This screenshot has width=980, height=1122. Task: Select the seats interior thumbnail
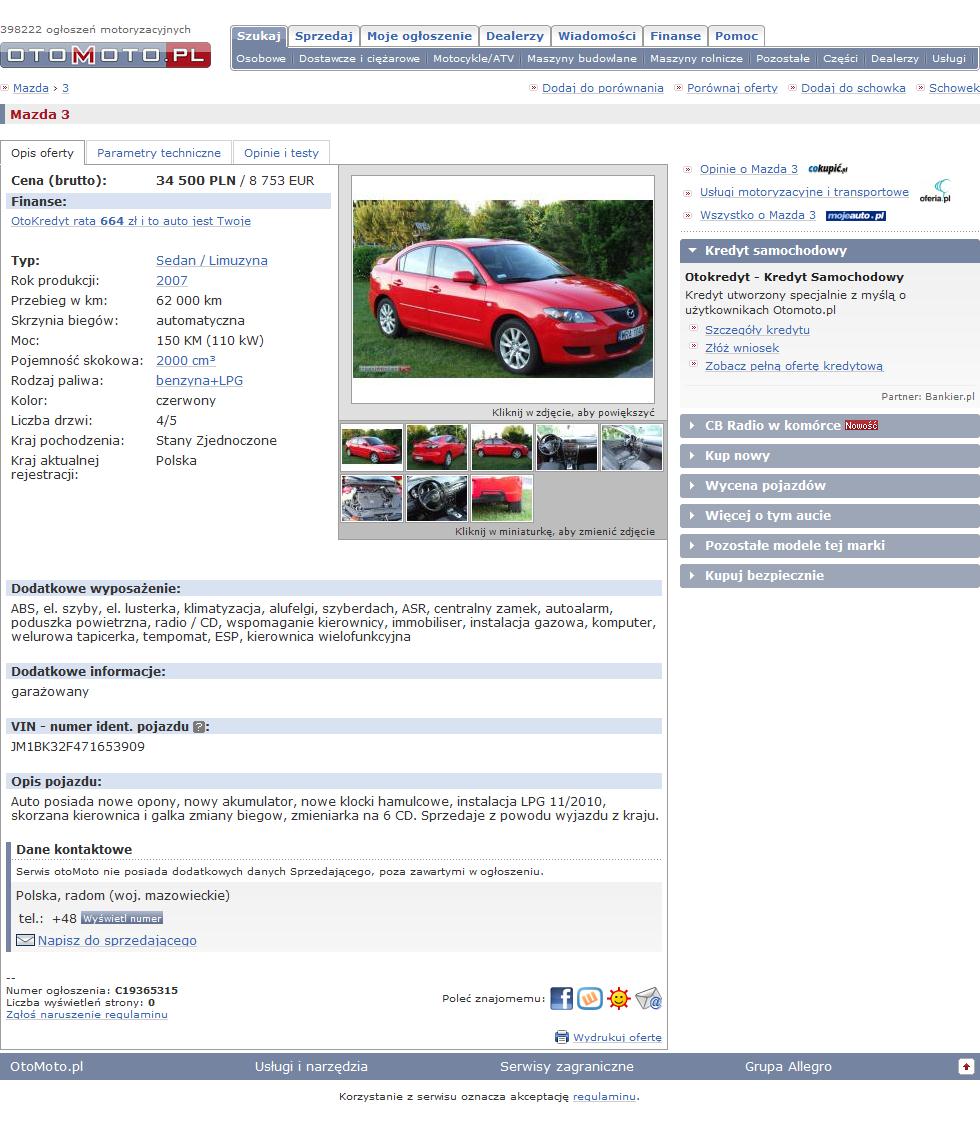point(632,447)
